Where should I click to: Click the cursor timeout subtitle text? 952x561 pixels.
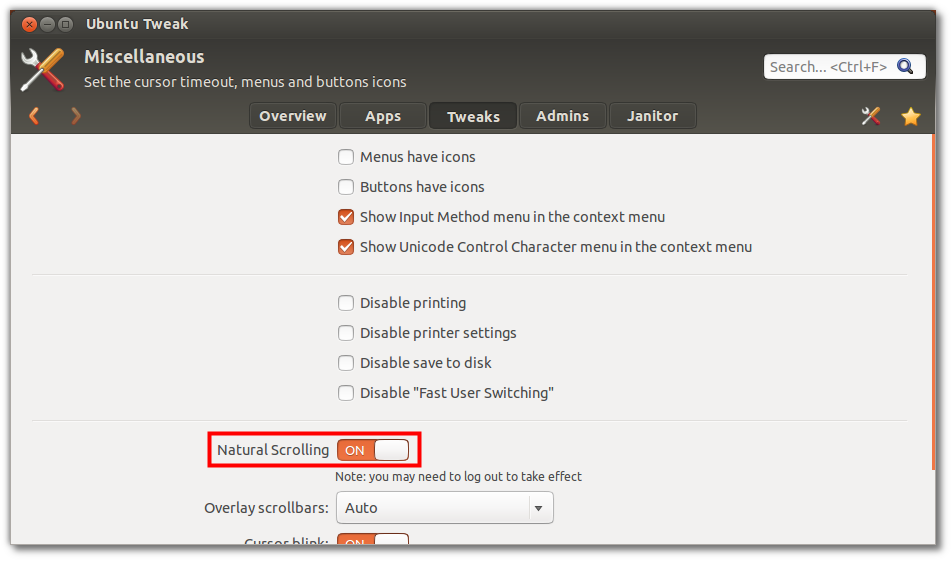click(245, 82)
